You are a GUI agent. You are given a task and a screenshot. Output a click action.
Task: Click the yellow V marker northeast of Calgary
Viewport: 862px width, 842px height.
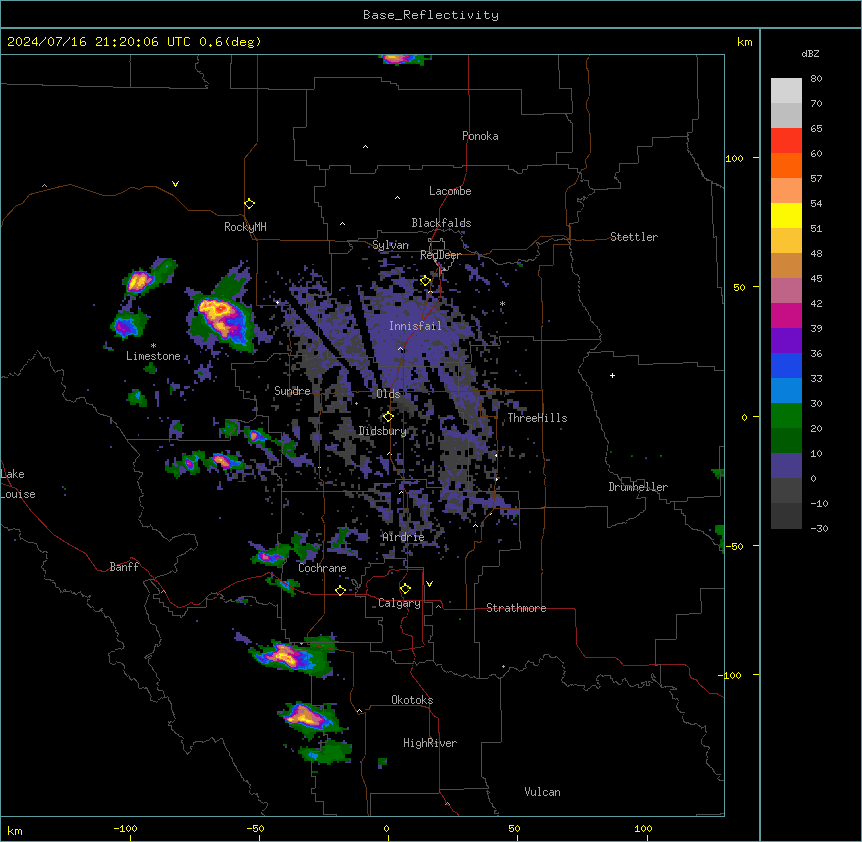429,584
